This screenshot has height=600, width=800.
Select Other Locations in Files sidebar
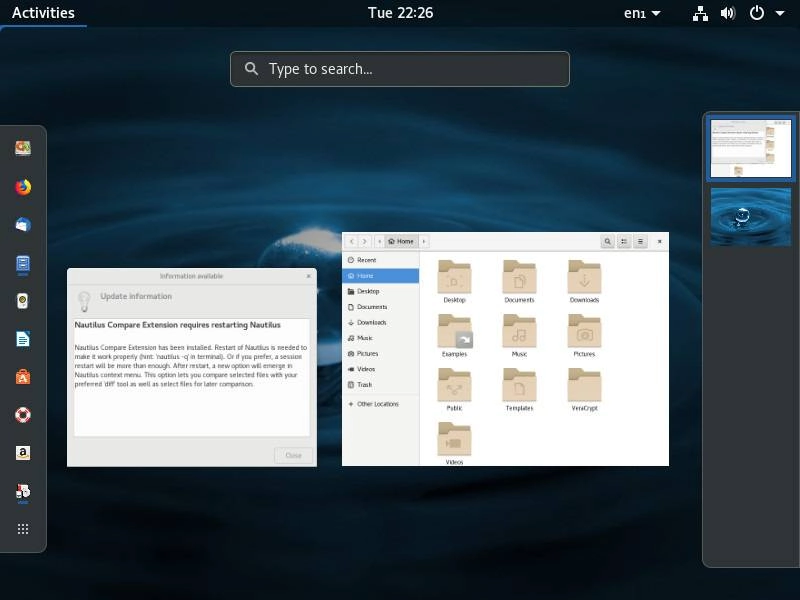click(x=381, y=404)
